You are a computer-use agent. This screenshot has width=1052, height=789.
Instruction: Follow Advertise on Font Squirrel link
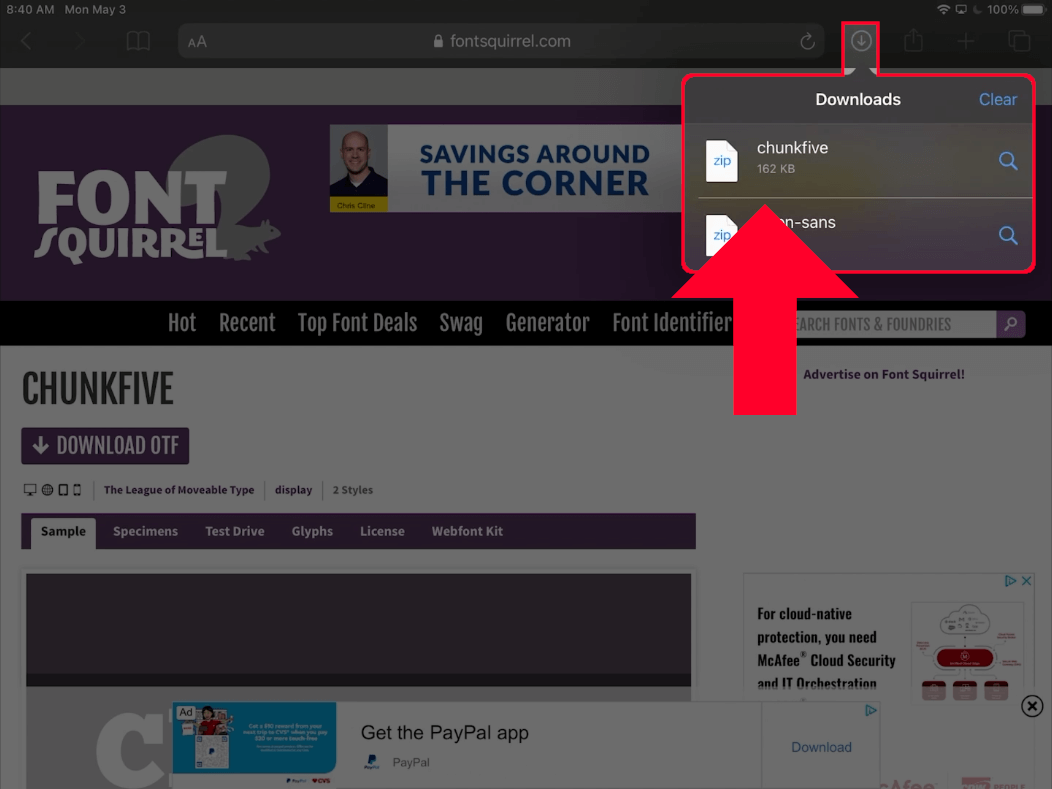884,374
